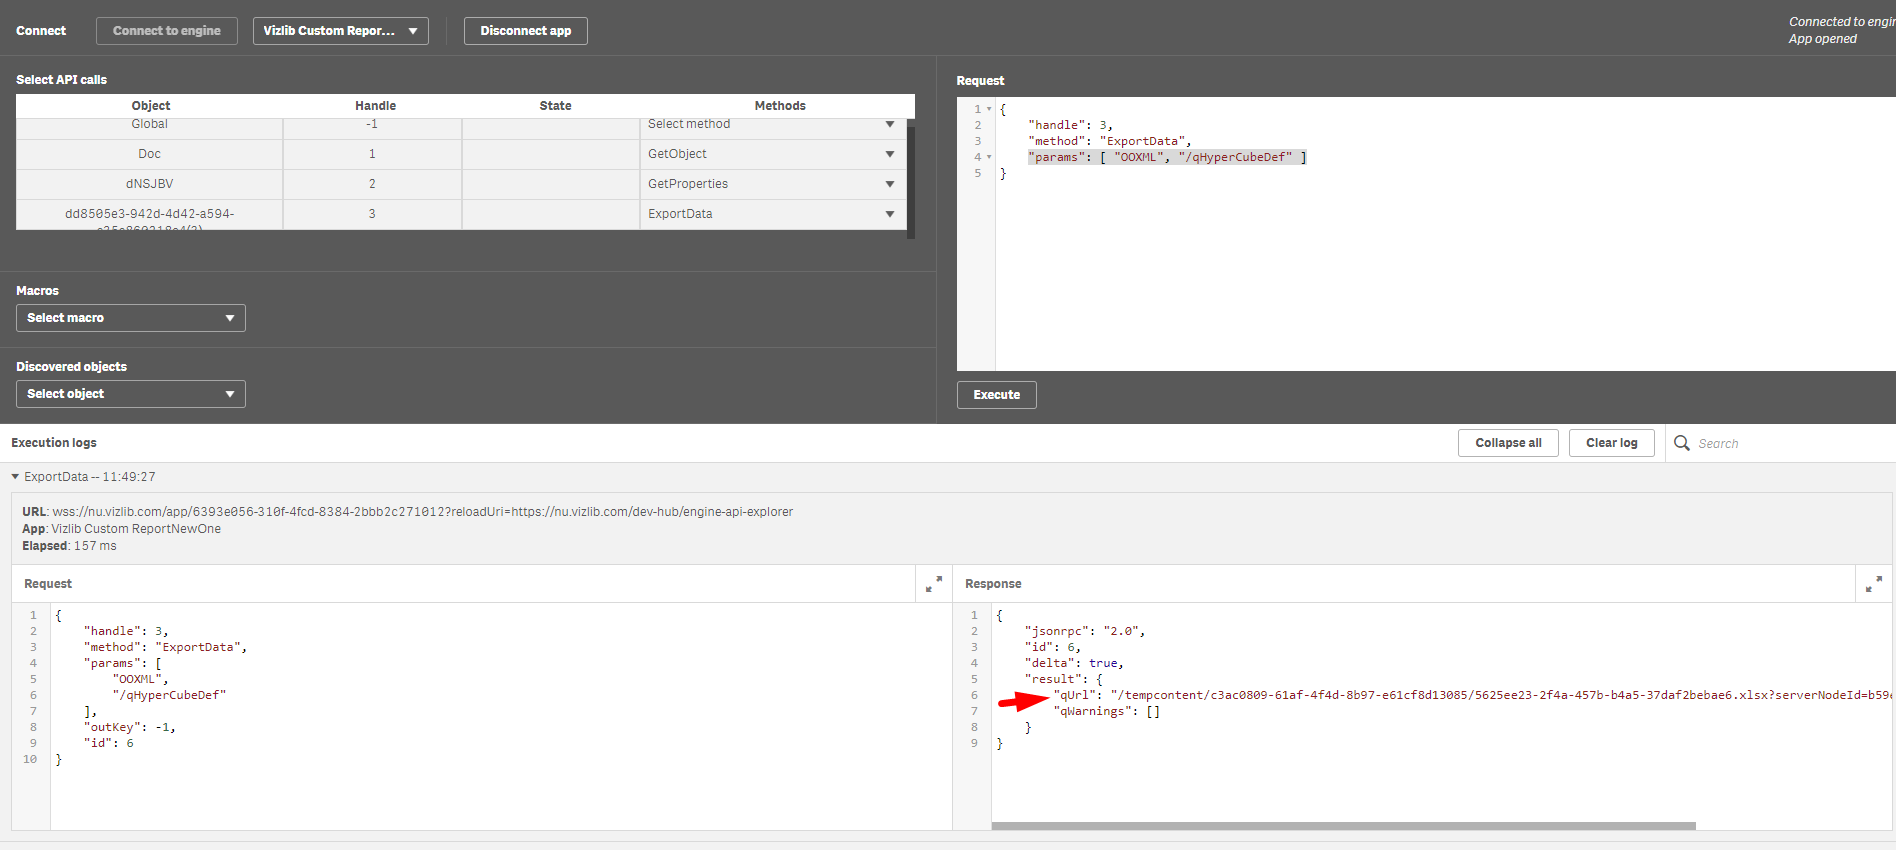Collapse the ExportData 11:49:27 log entry
This screenshot has height=850, width=1896.
pos(15,477)
